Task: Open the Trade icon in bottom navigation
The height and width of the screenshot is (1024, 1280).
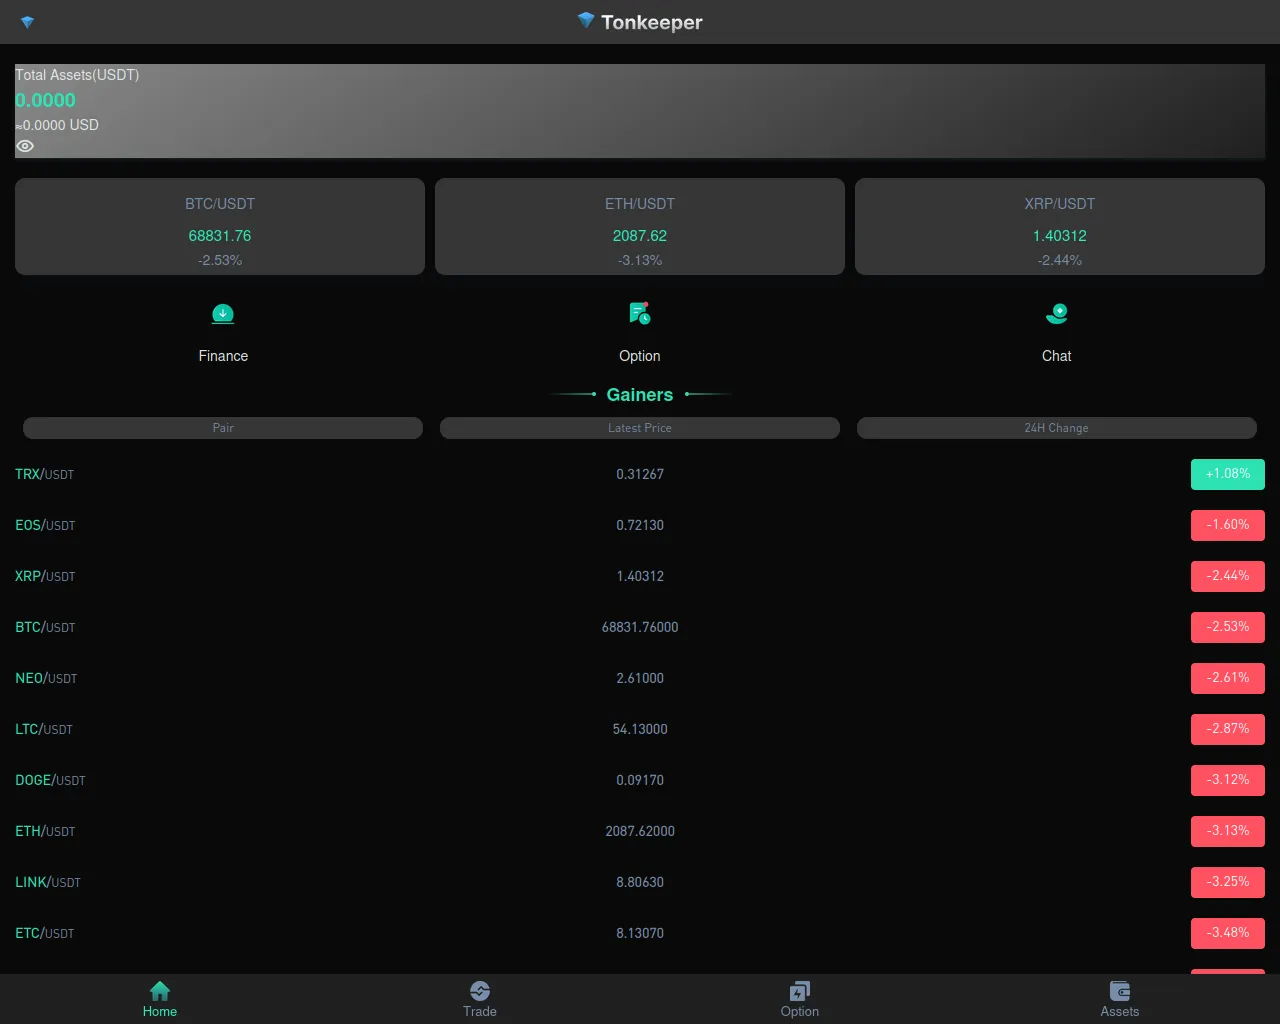Action: [480, 991]
